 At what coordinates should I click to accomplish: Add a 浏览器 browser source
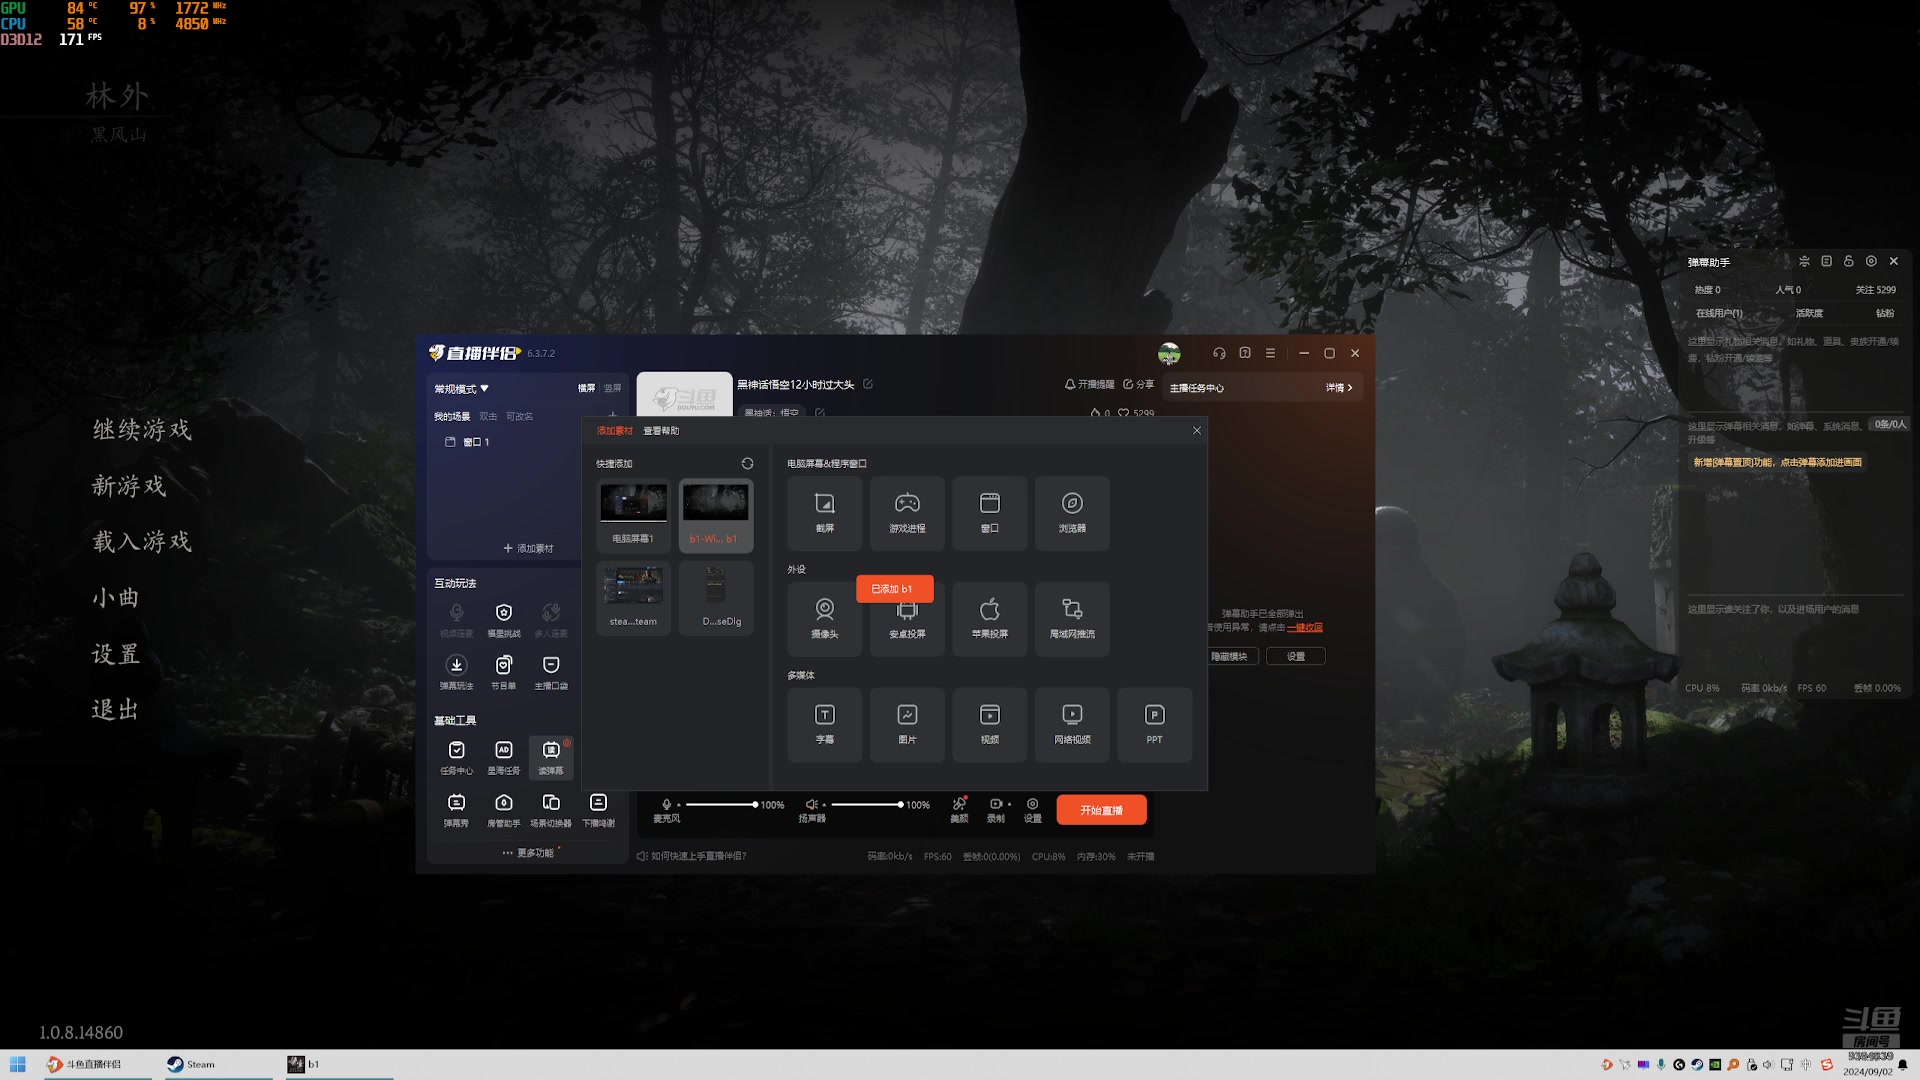tap(1072, 513)
